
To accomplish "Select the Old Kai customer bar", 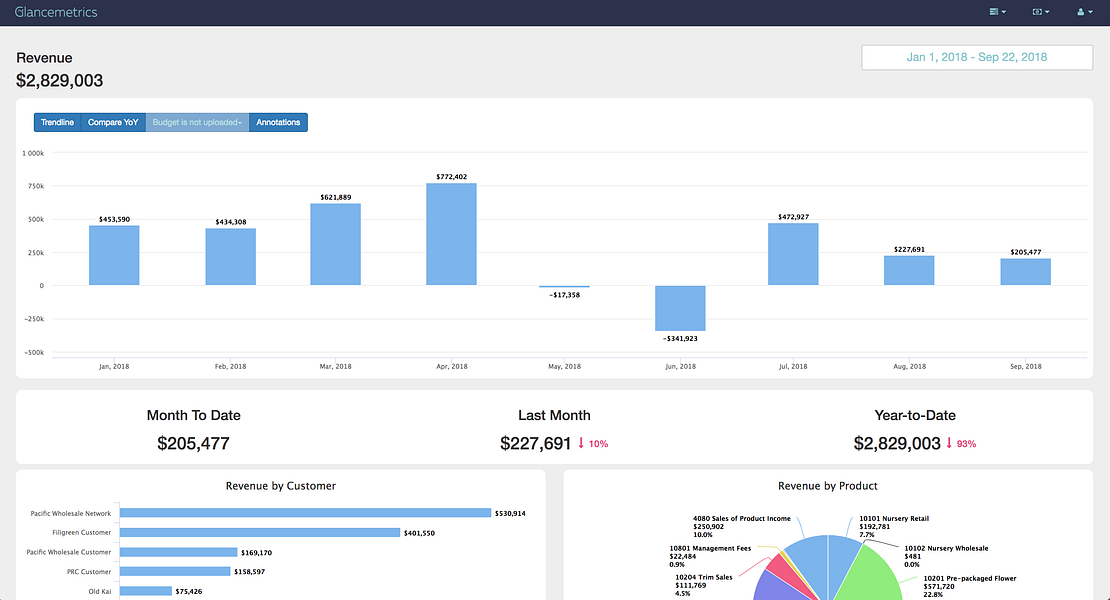I will coord(146,591).
